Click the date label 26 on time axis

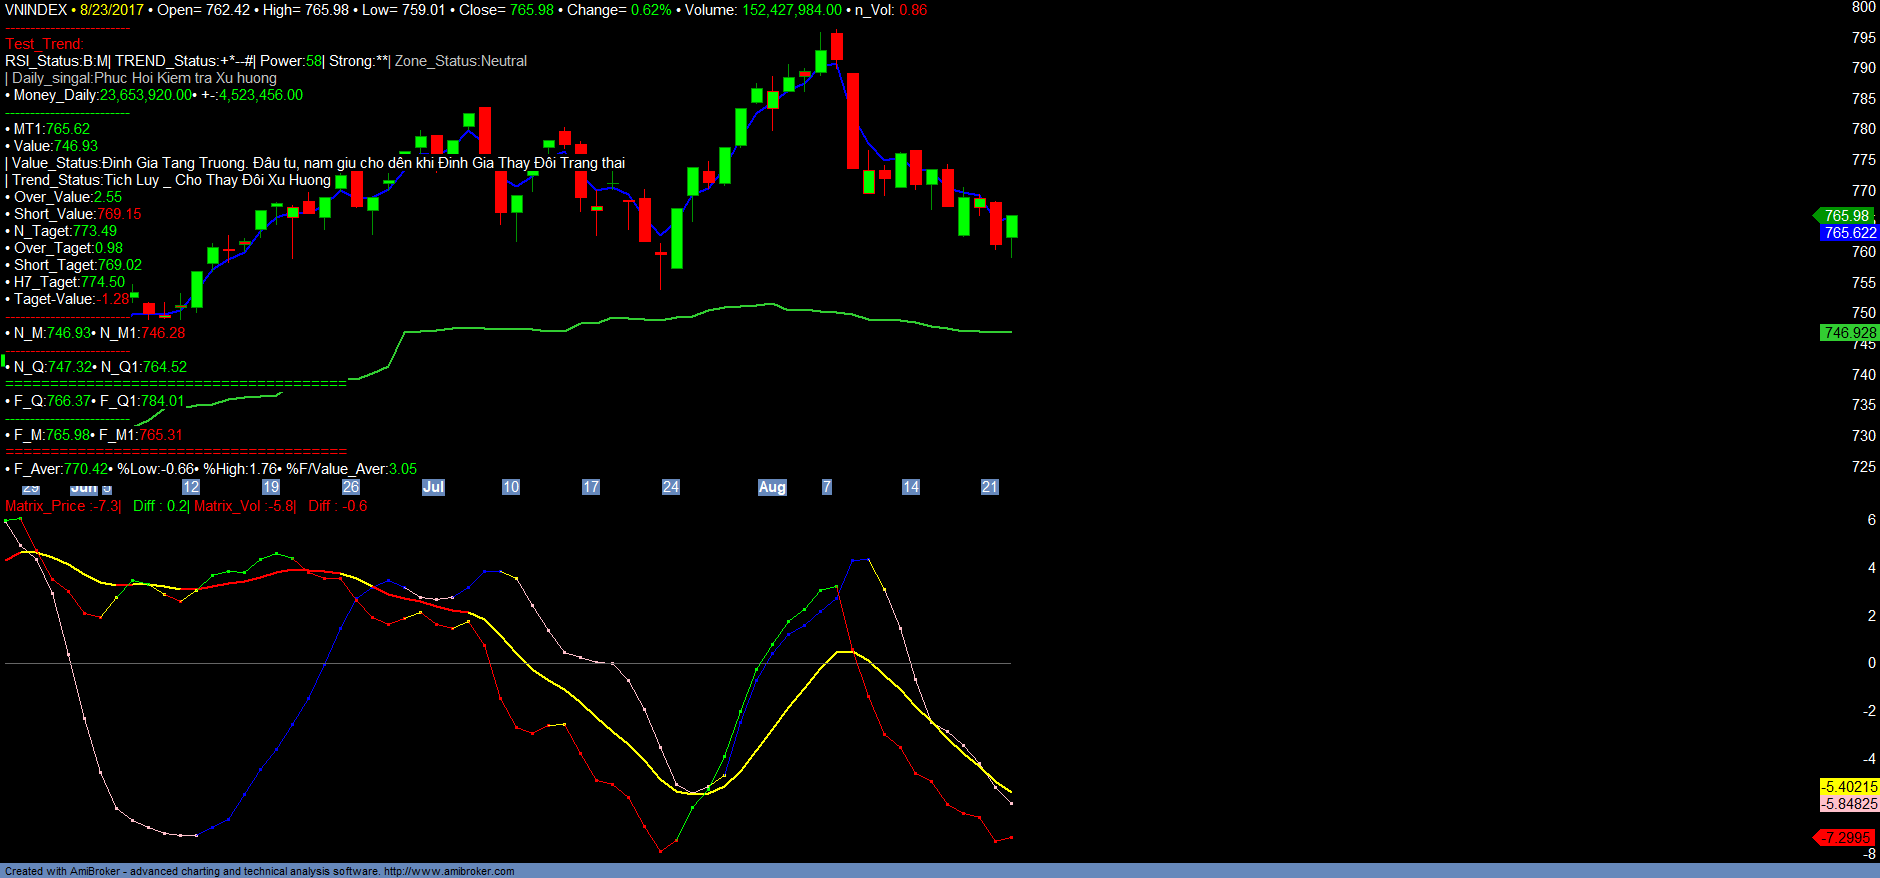pos(351,487)
